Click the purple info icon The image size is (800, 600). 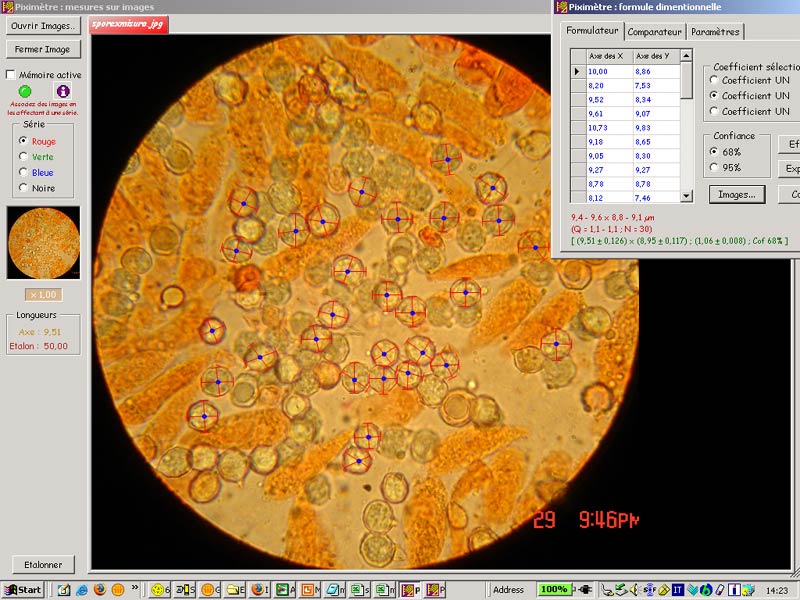[63, 91]
